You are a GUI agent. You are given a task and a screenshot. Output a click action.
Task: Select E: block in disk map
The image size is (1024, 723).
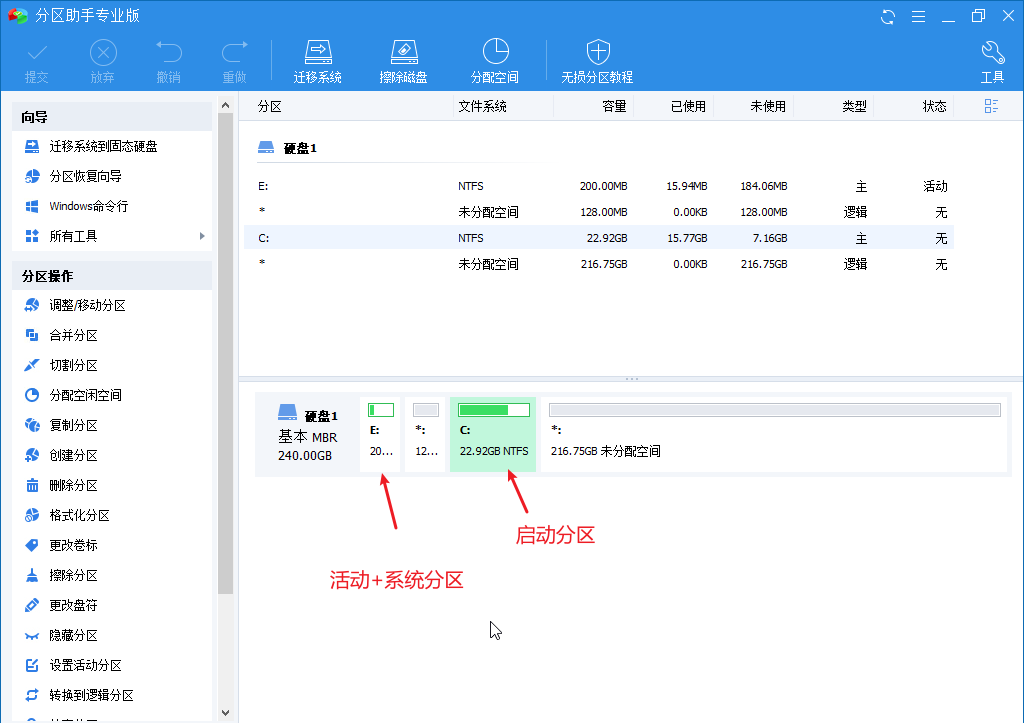coord(381,434)
